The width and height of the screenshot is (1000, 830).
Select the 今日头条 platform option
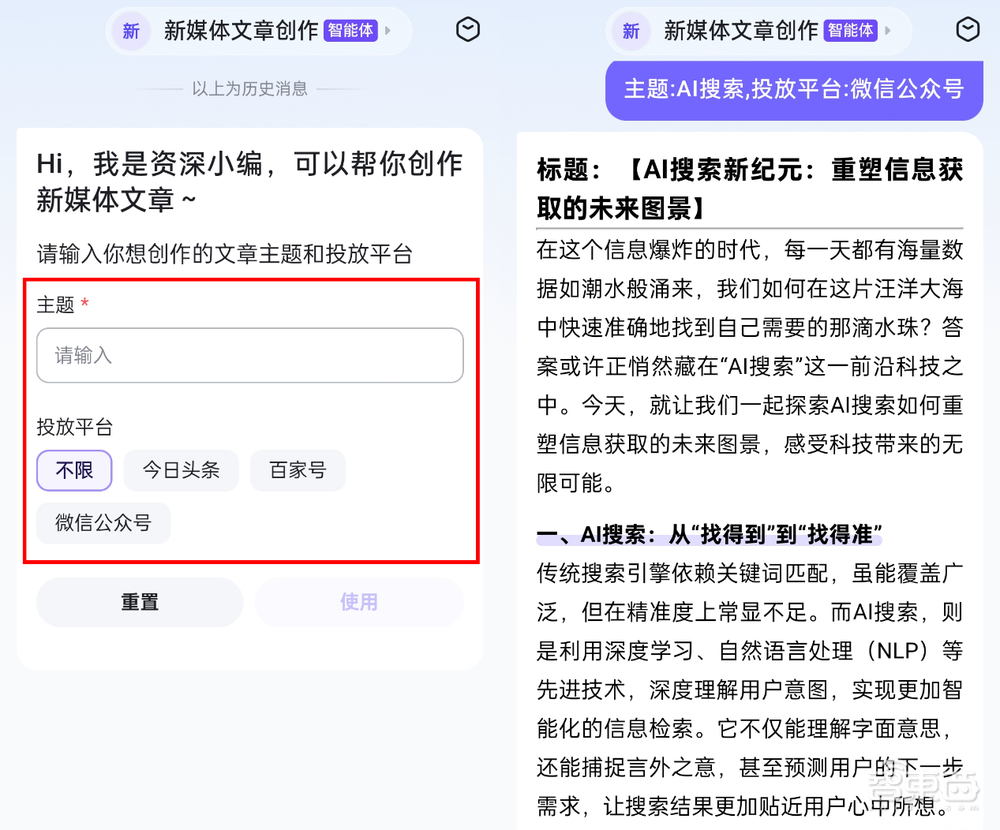181,470
